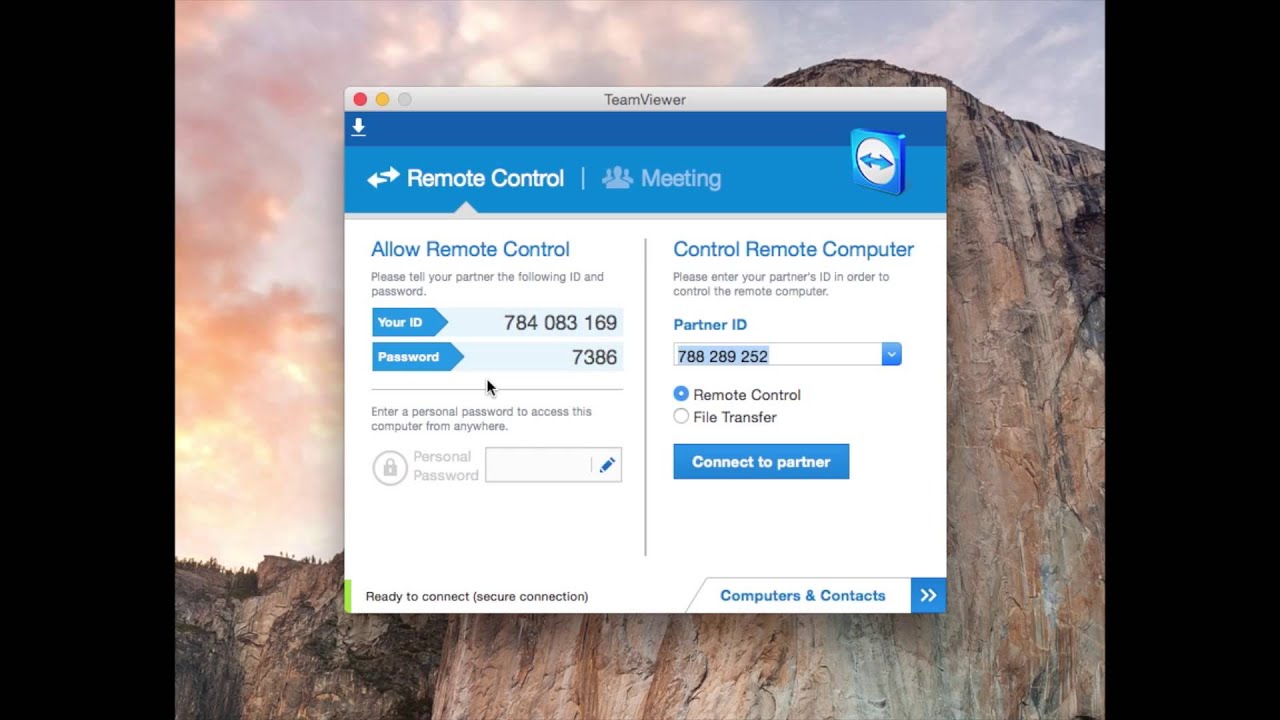
Task: Open Computers & Contacts
Action: point(803,595)
